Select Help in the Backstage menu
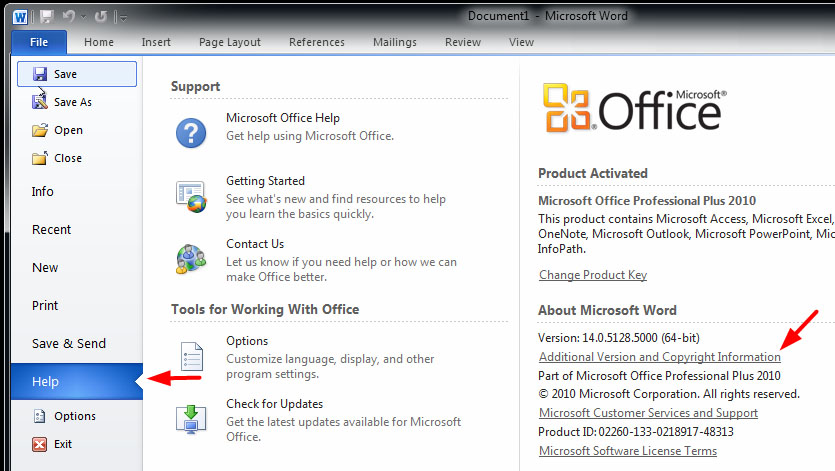Viewport: 835px width, 471px height. point(77,381)
